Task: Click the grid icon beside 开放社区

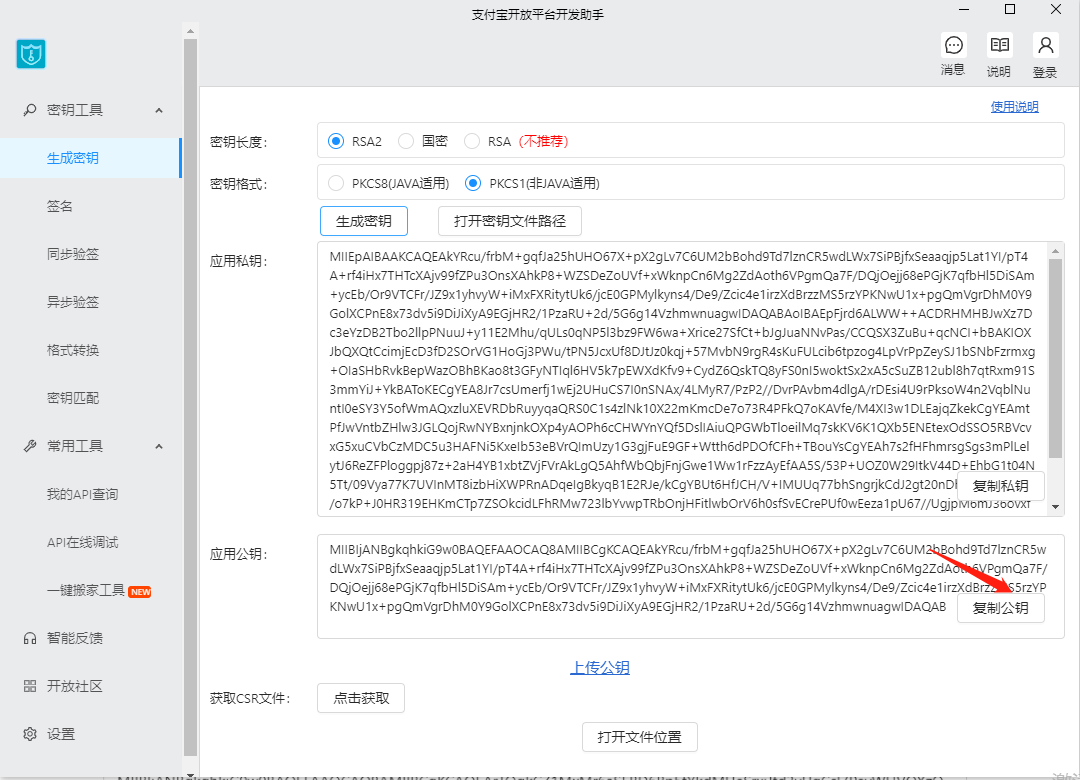Action: [30, 686]
